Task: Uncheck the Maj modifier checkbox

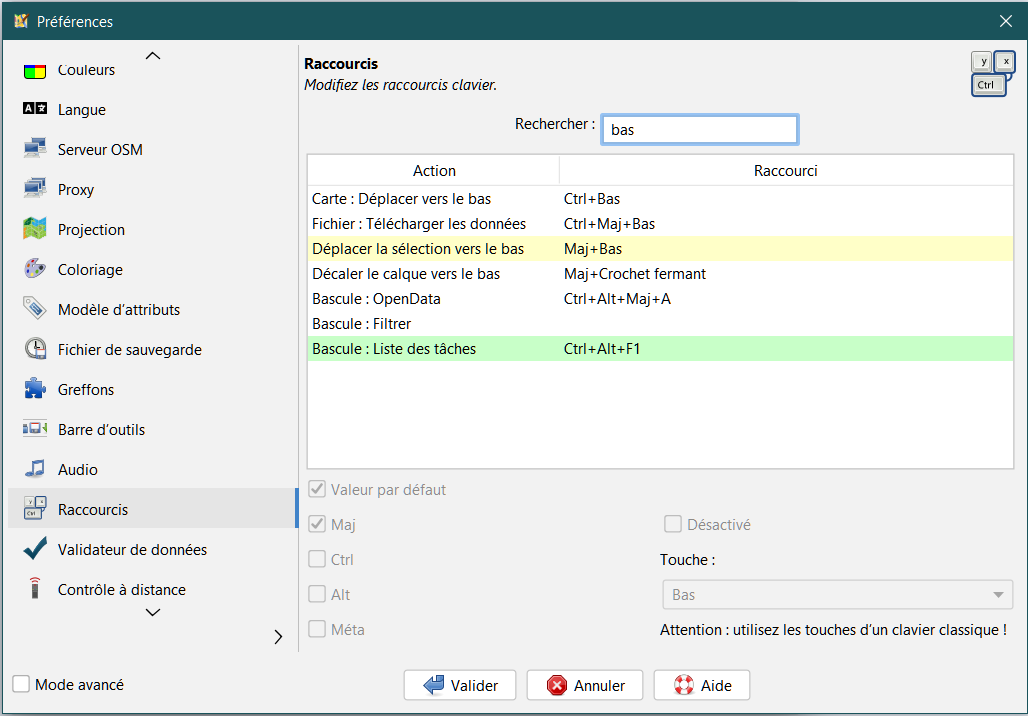Action: [x=317, y=524]
